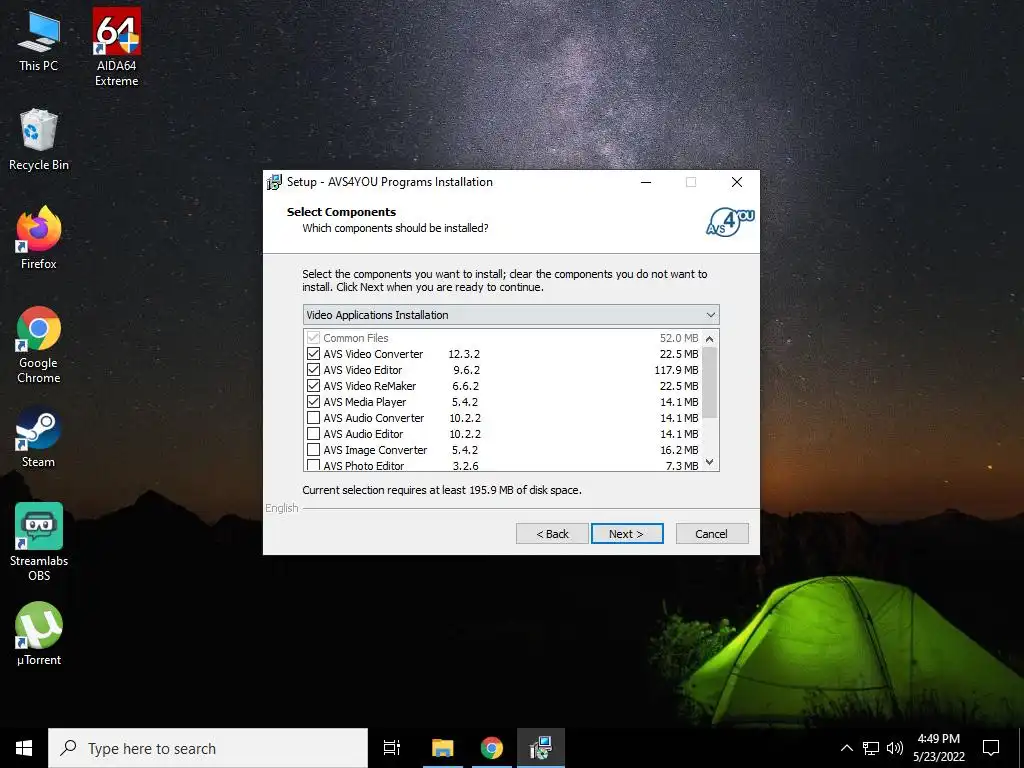Image resolution: width=1024 pixels, height=768 pixels.
Task: Select the AVS Video ReMaker label
Action: (x=370, y=386)
